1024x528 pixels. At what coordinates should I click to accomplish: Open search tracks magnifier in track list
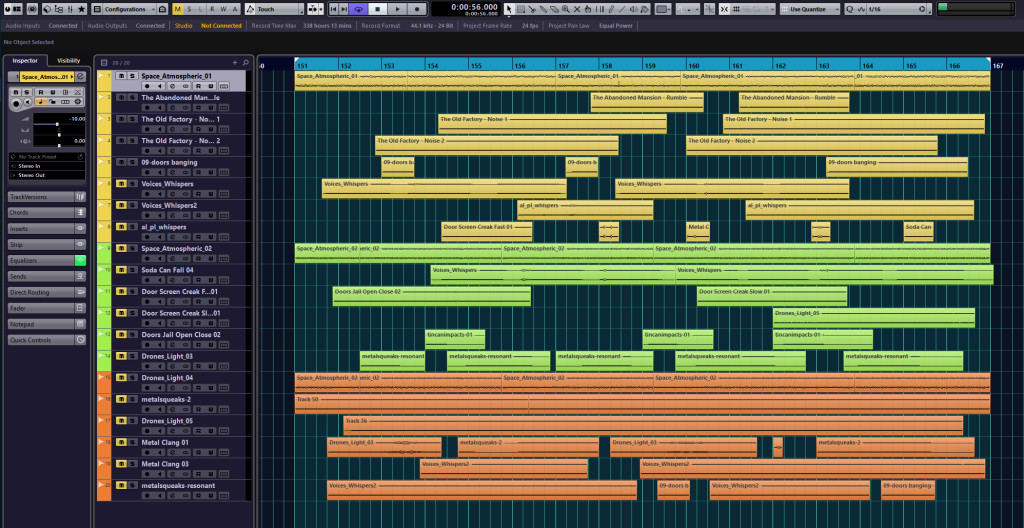coord(246,63)
